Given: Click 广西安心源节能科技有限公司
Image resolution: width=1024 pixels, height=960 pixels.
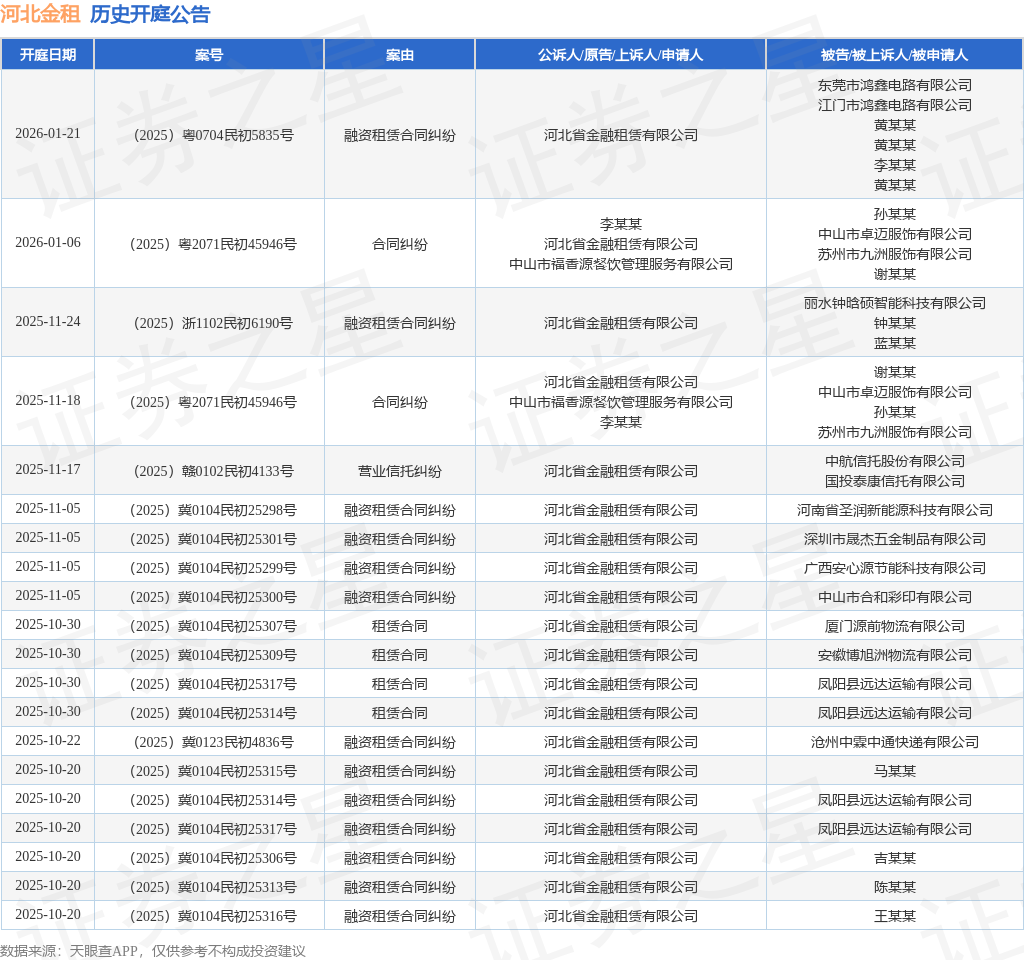Looking at the screenshot, I should [x=895, y=568].
